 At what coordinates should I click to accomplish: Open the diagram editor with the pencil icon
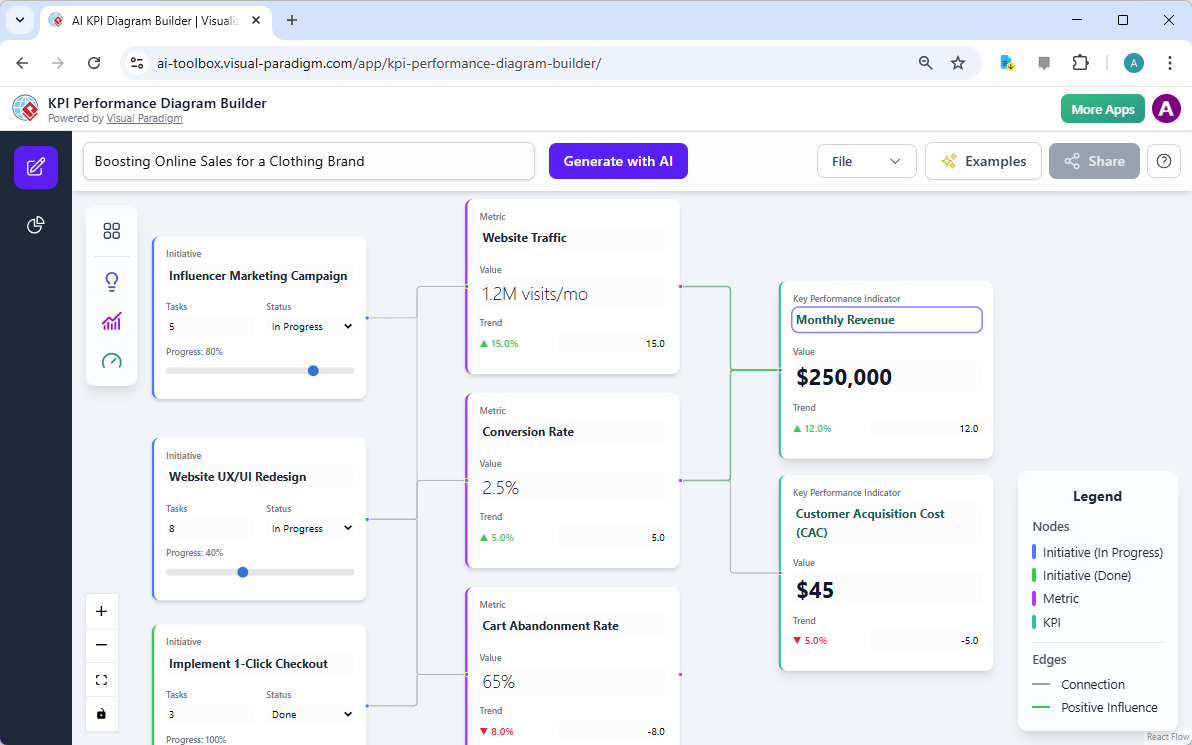point(35,167)
